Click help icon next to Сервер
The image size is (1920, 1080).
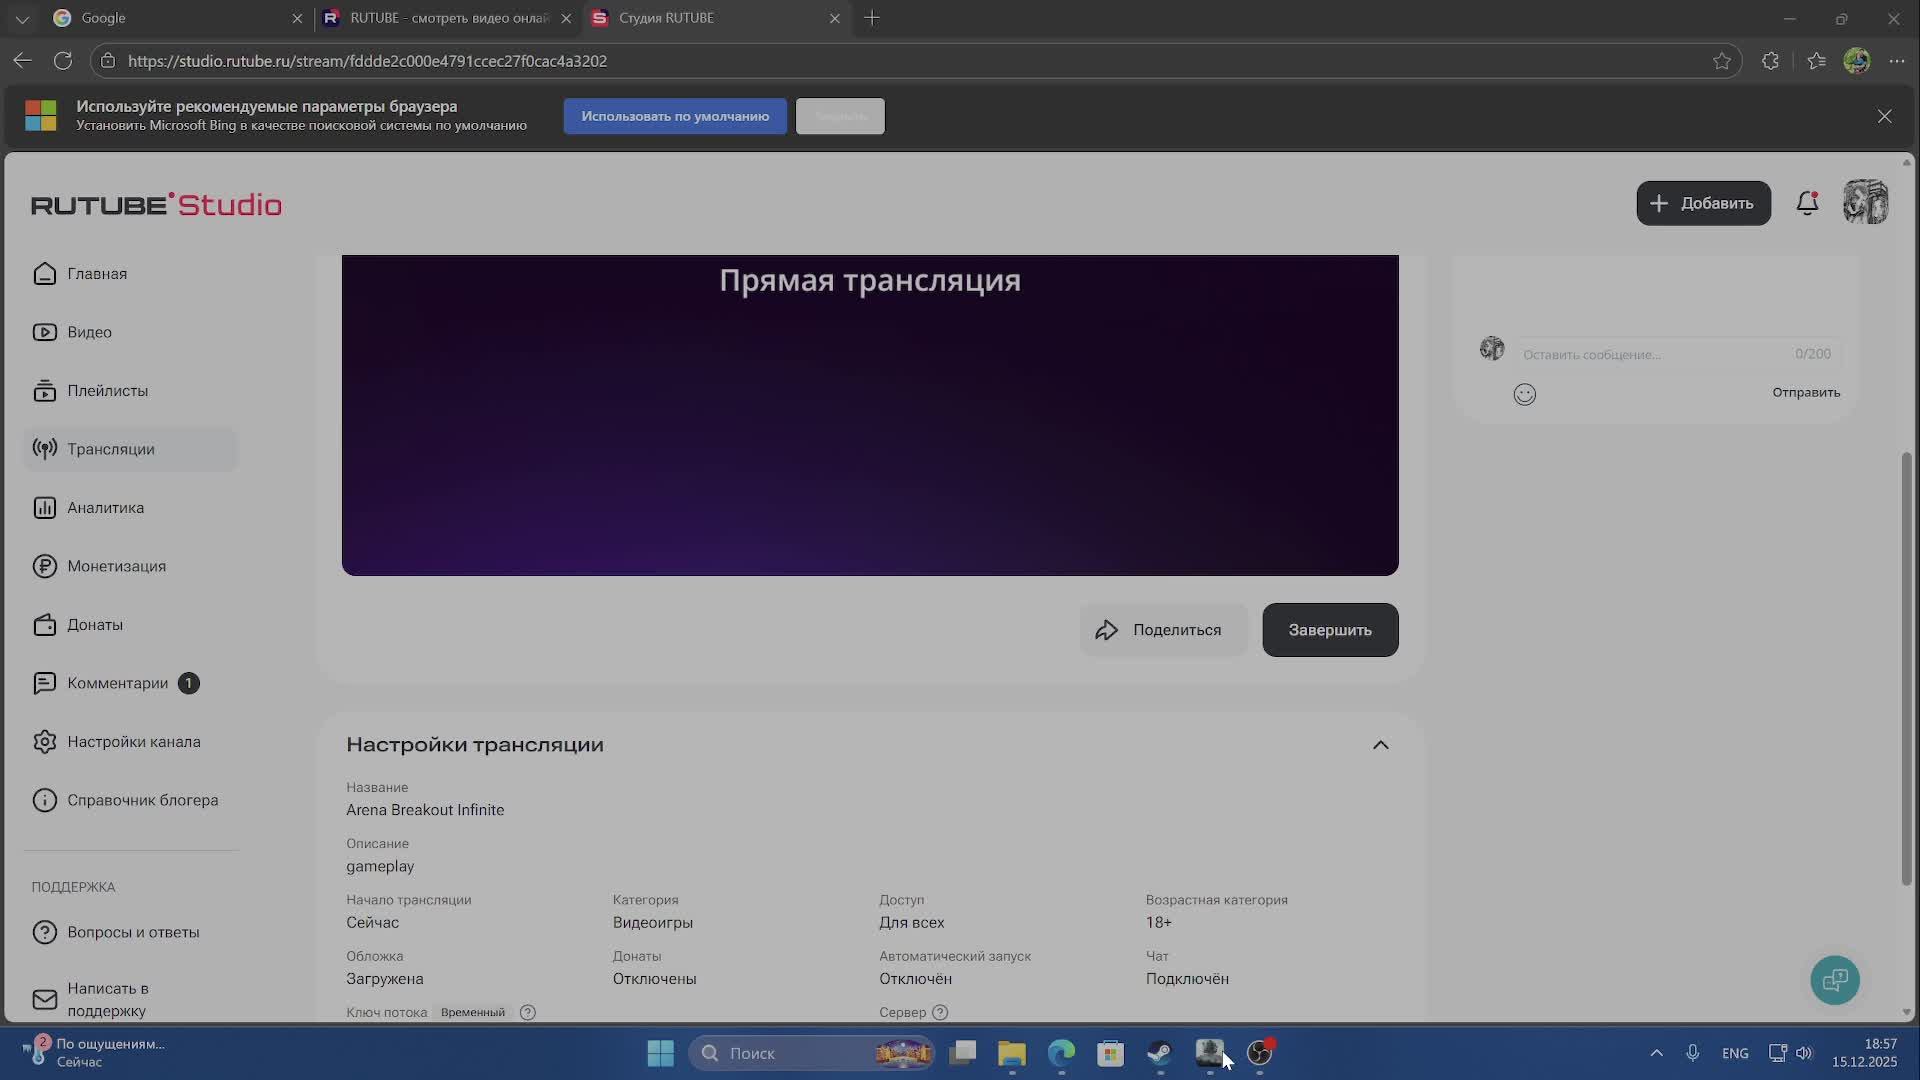[x=940, y=1012]
